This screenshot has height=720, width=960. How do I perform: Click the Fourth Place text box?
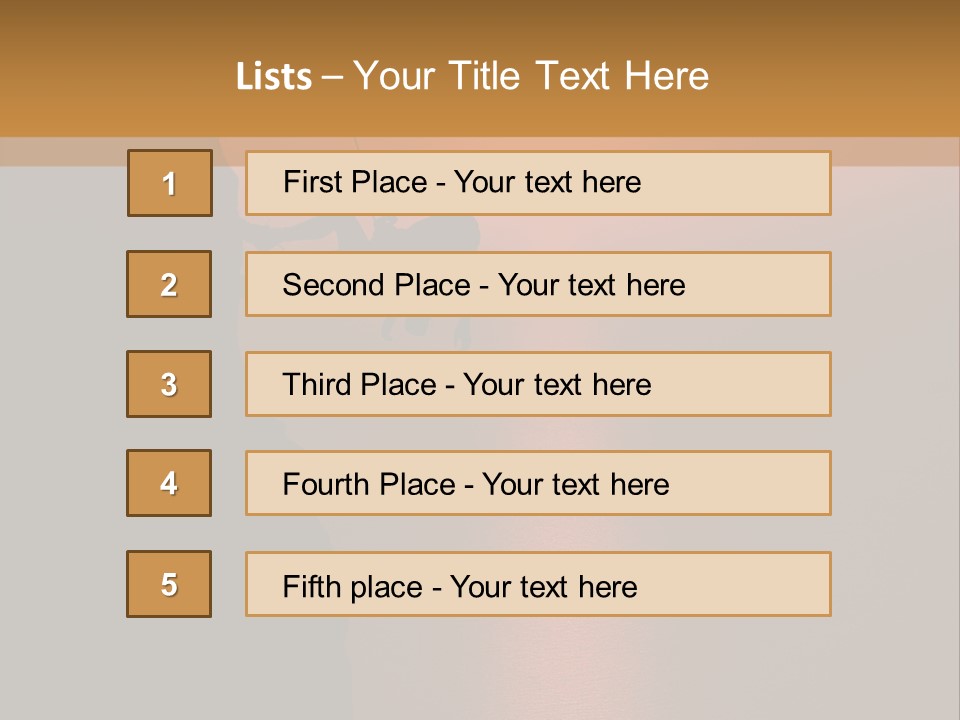pos(538,483)
